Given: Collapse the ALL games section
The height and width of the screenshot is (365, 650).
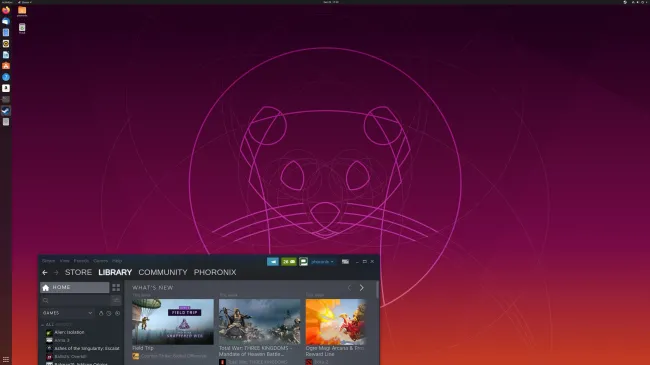Looking at the screenshot, I should pos(43,325).
